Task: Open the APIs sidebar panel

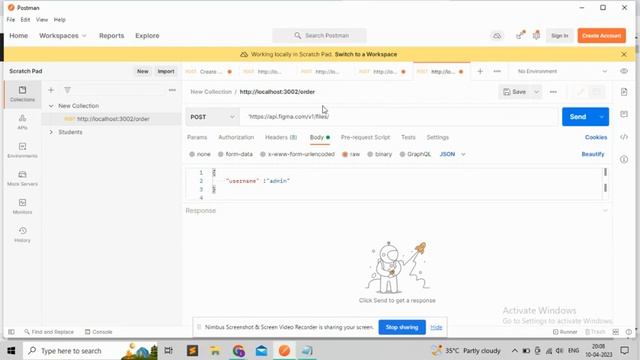Action: coord(22,122)
